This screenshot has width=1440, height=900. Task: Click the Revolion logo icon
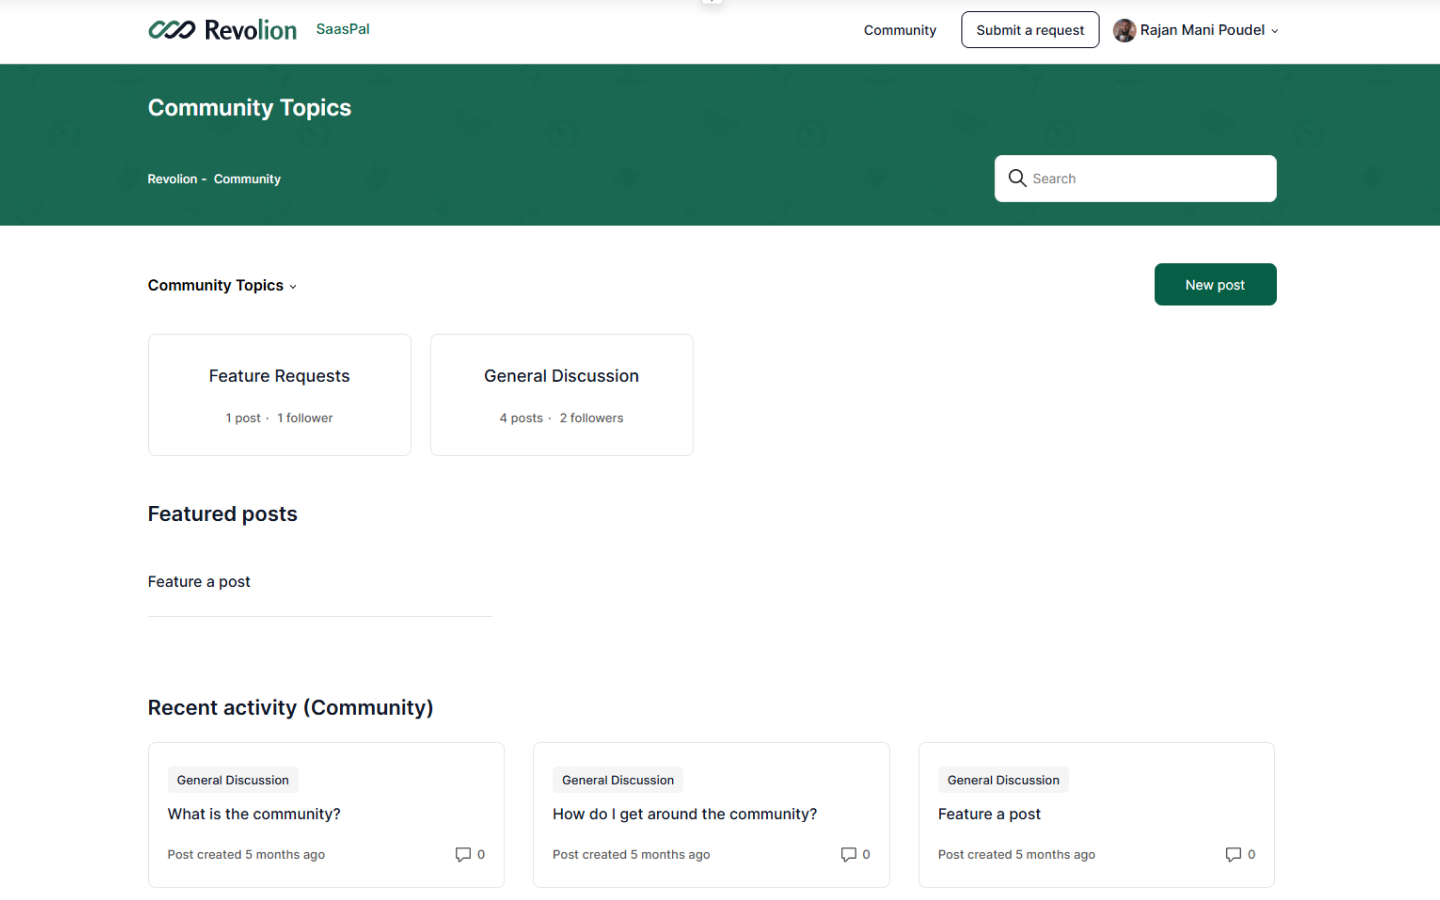point(172,30)
